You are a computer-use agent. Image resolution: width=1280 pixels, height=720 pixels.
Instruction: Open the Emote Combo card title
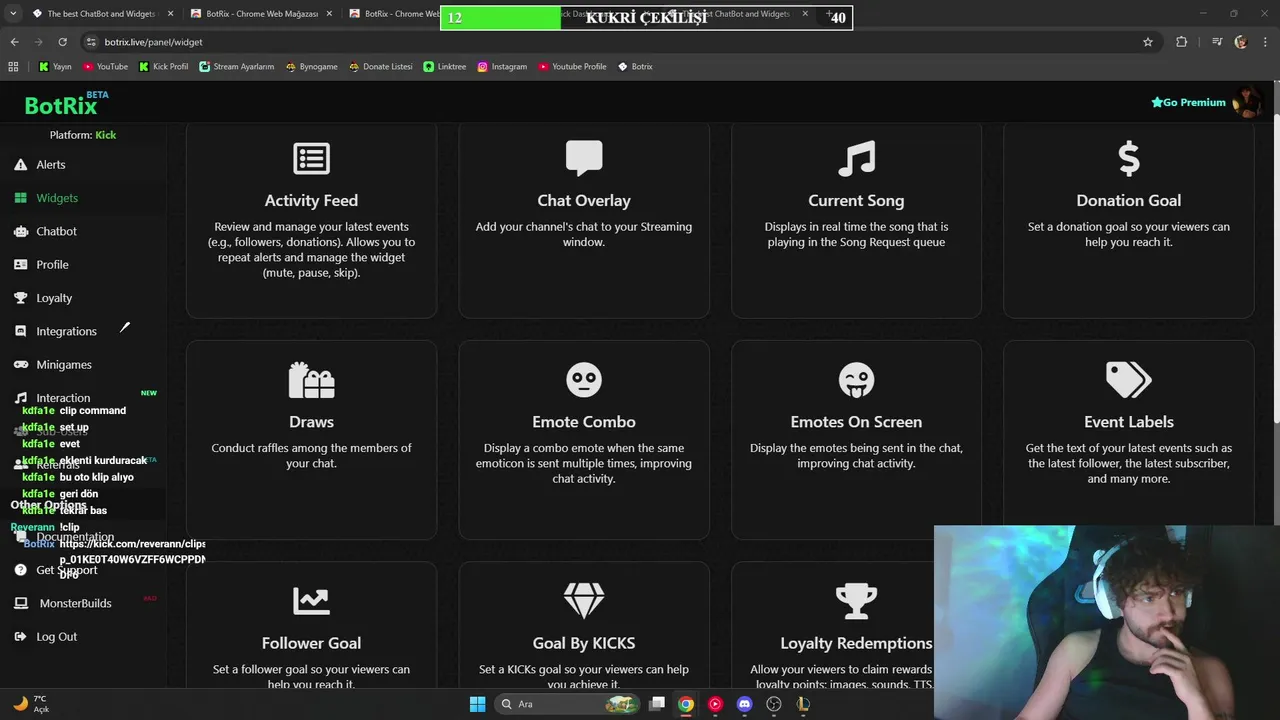(x=584, y=422)
